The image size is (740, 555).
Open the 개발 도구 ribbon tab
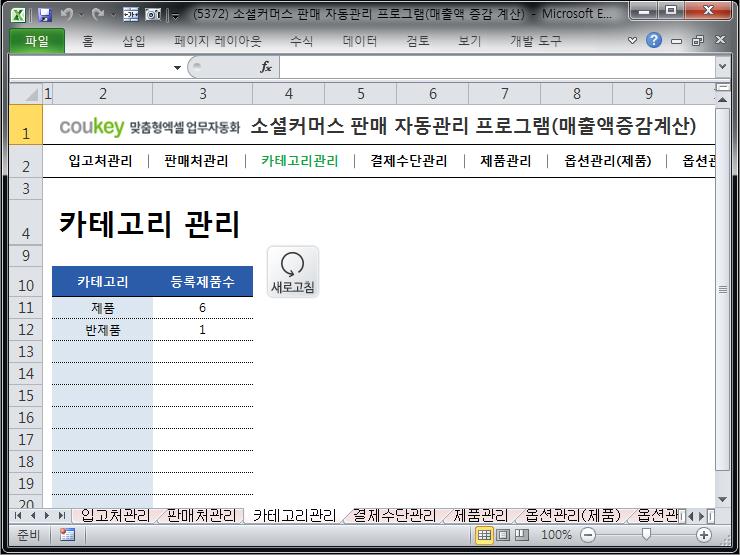tap(535, 41)
